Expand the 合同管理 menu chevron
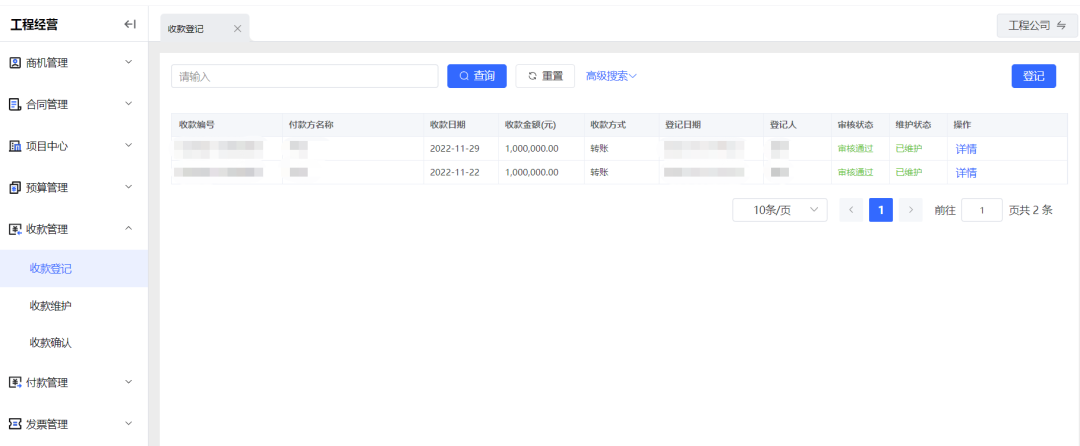Image resolution: width=1080 pixels, height=446 pixels. click(x=128, y=104)
